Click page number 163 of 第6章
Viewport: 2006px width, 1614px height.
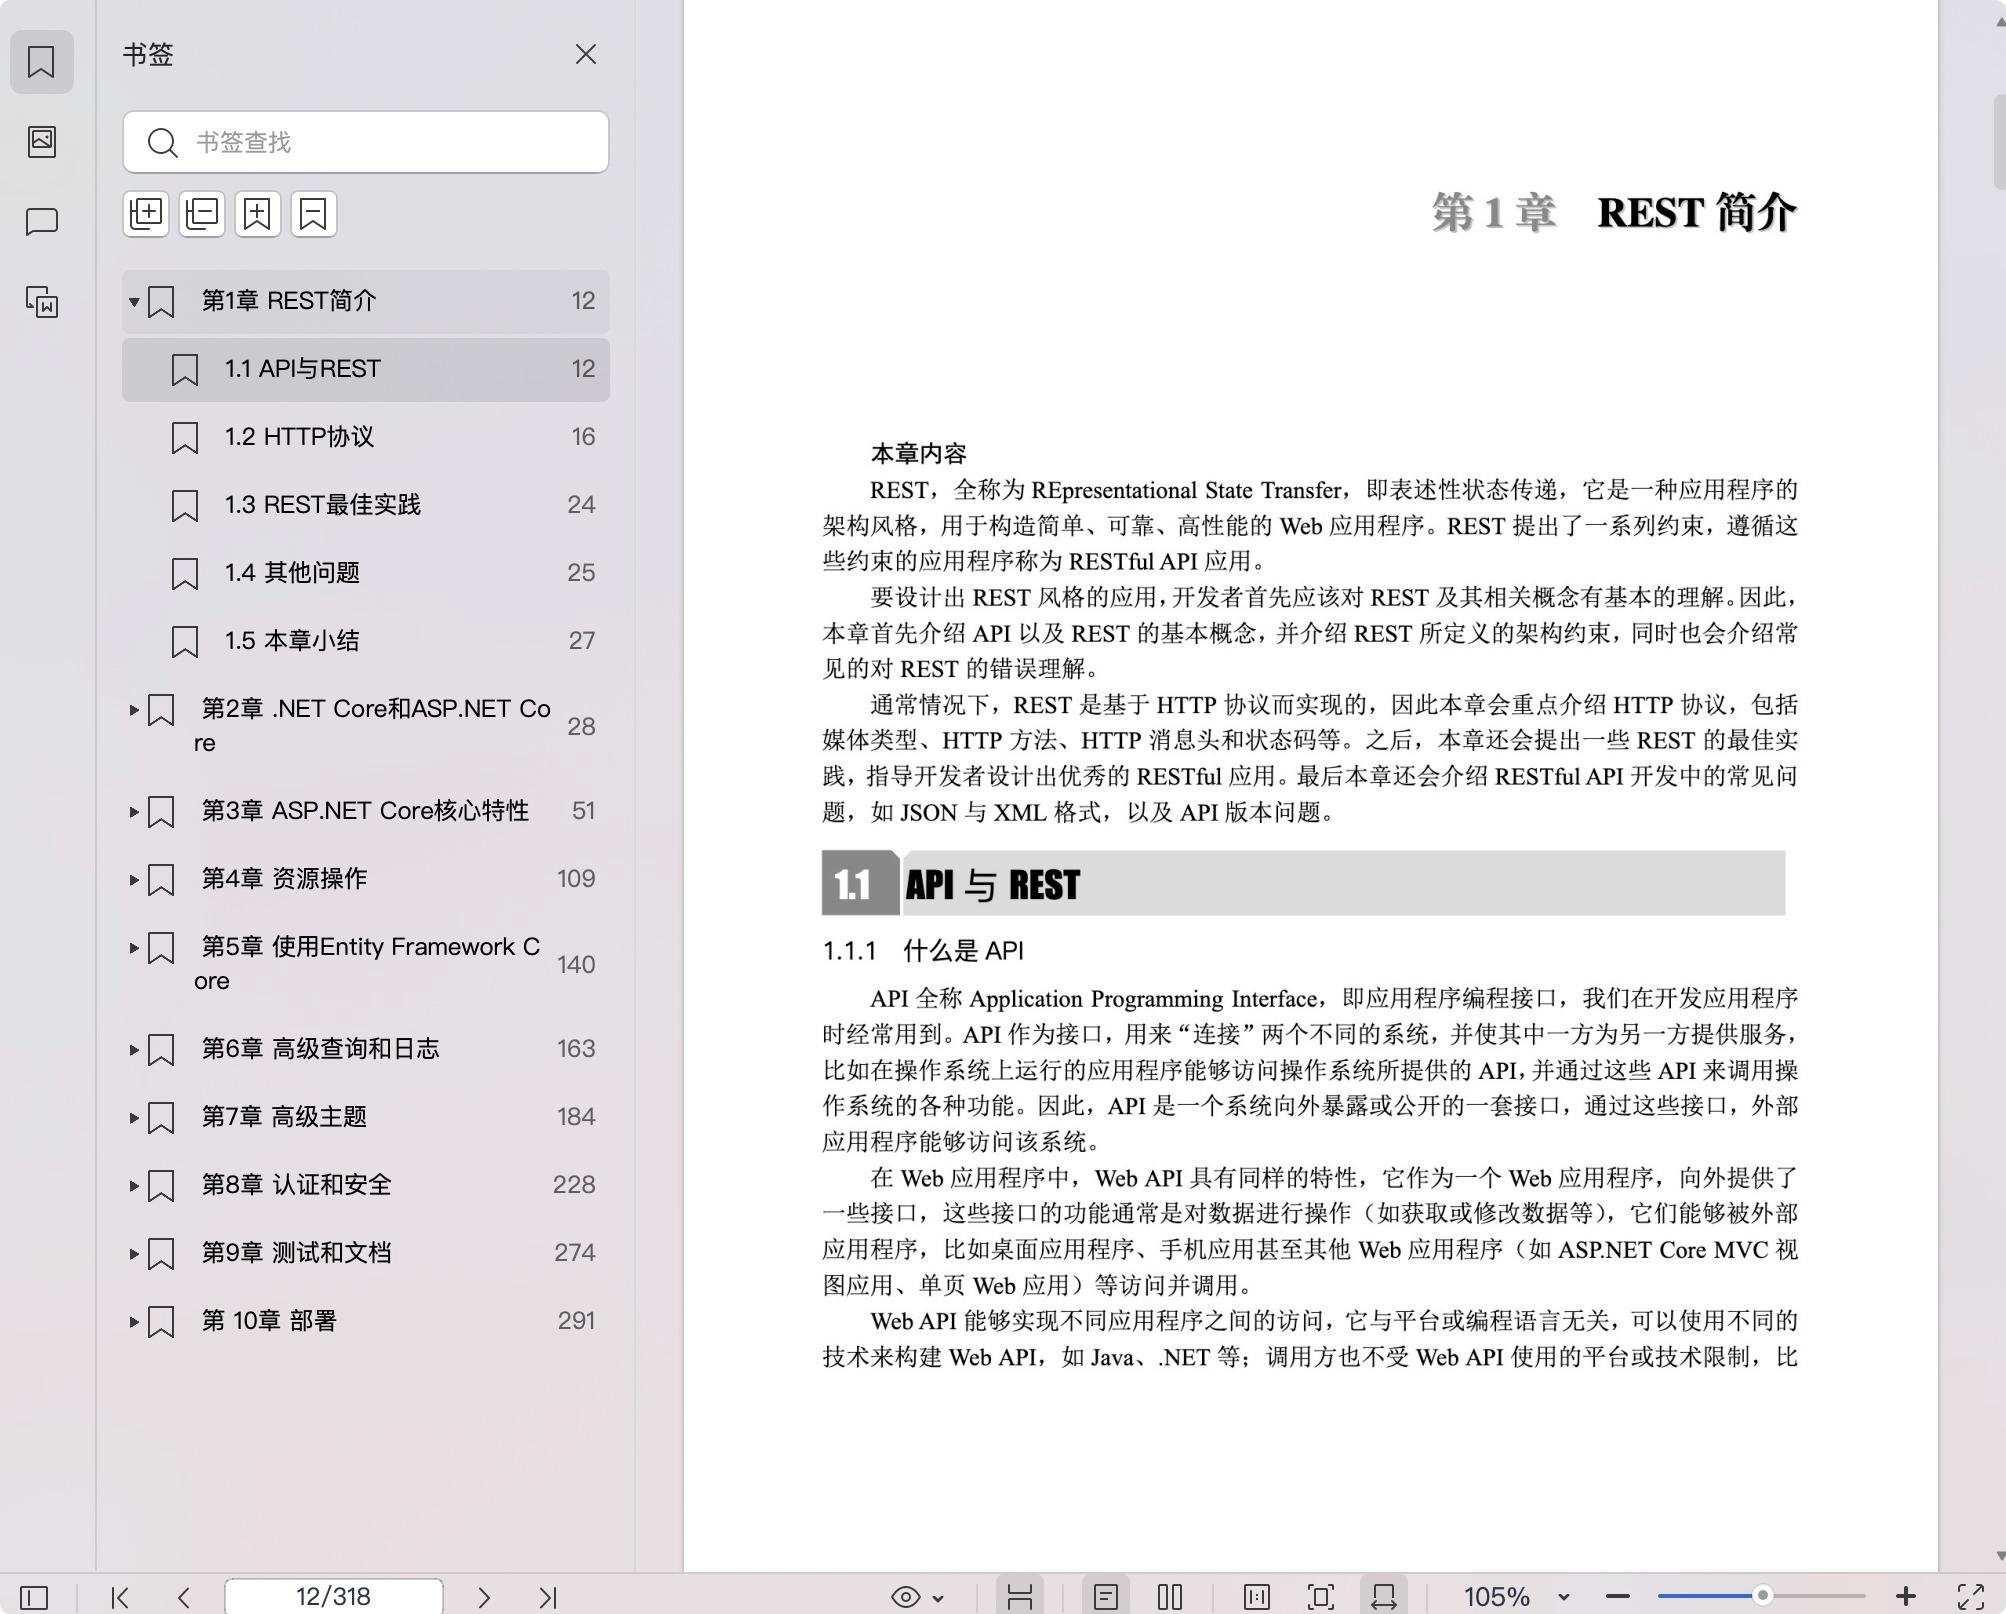tap(576, 1049)
